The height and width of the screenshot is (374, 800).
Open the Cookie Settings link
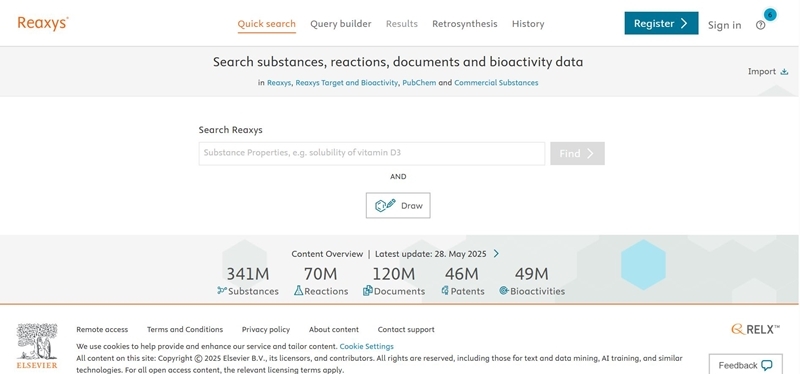366,346
